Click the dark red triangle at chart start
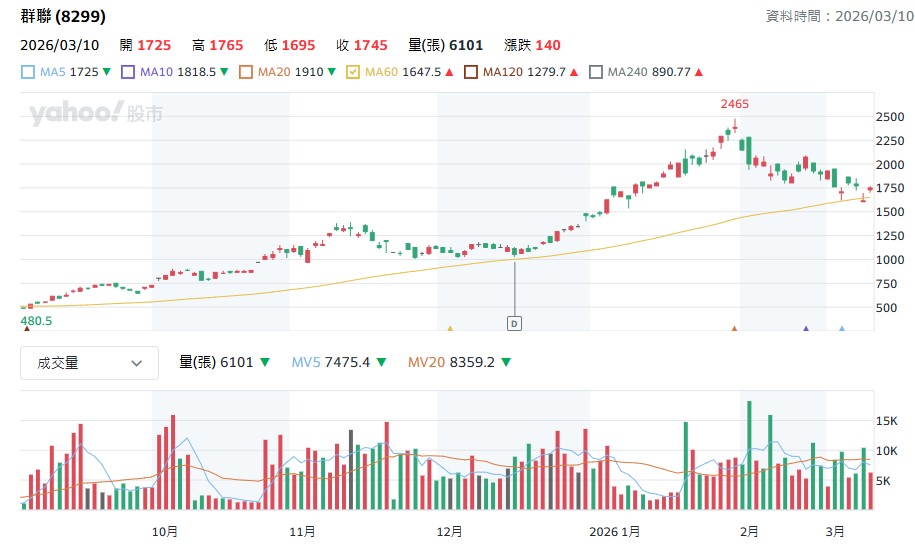Viewport: 915px width, 550px height. [x=25, y=328]
